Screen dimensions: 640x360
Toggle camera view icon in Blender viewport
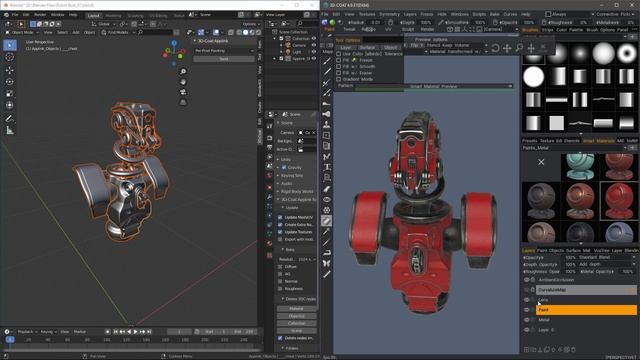[183, 92]
